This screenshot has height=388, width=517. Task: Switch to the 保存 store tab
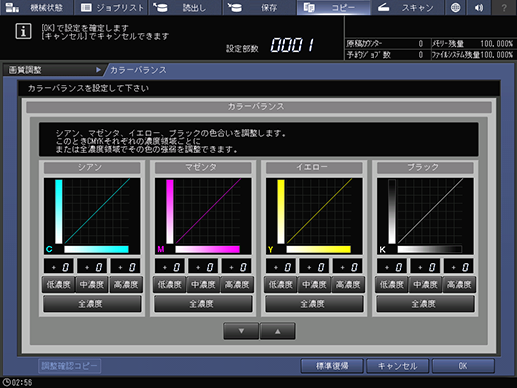[259, 7]
